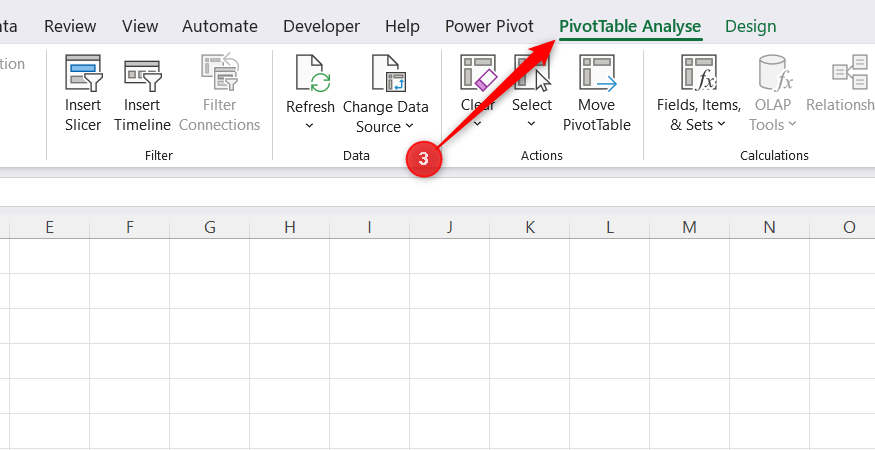Select column F header

pos(129,227)
